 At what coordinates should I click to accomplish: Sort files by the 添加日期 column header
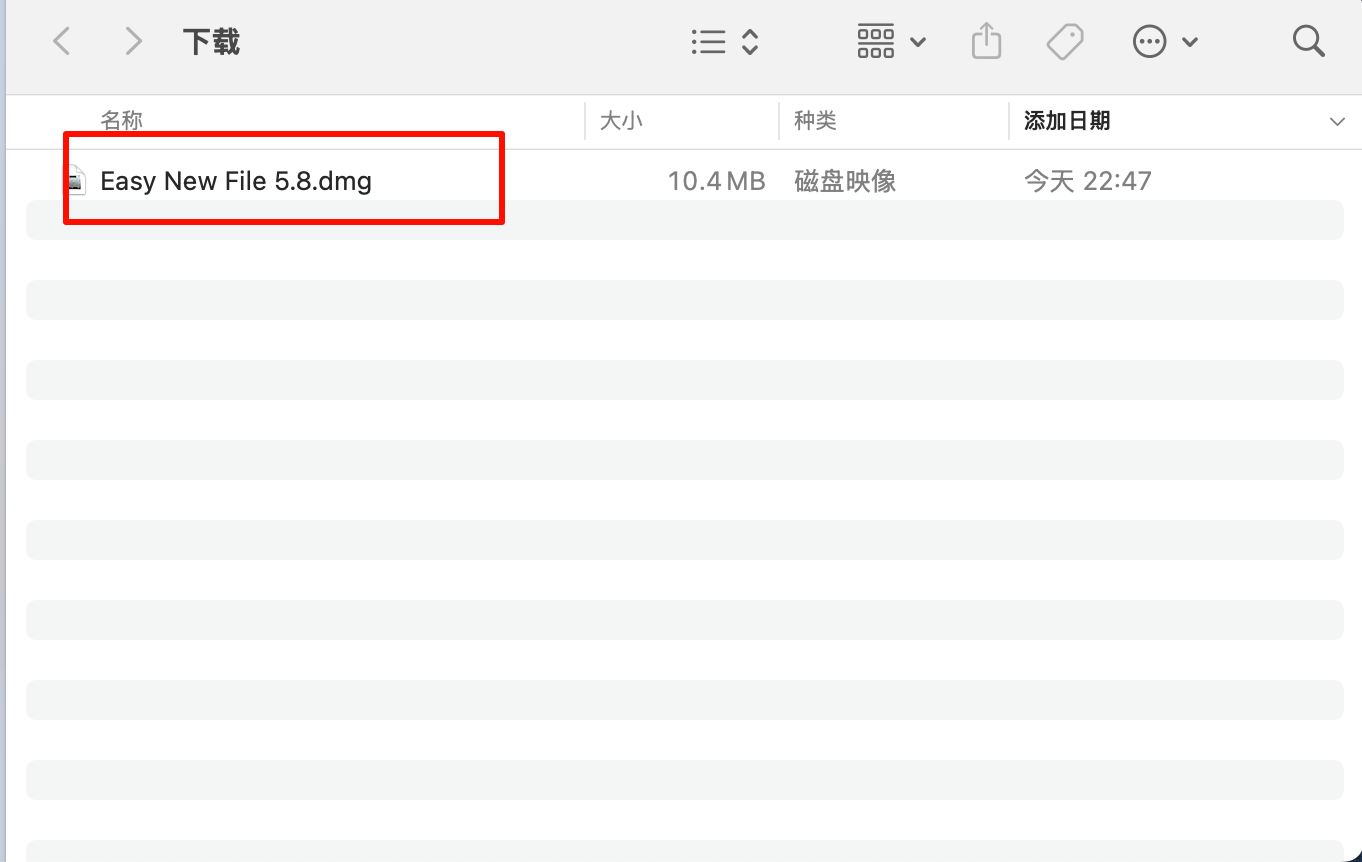(x=1067, y=121)
